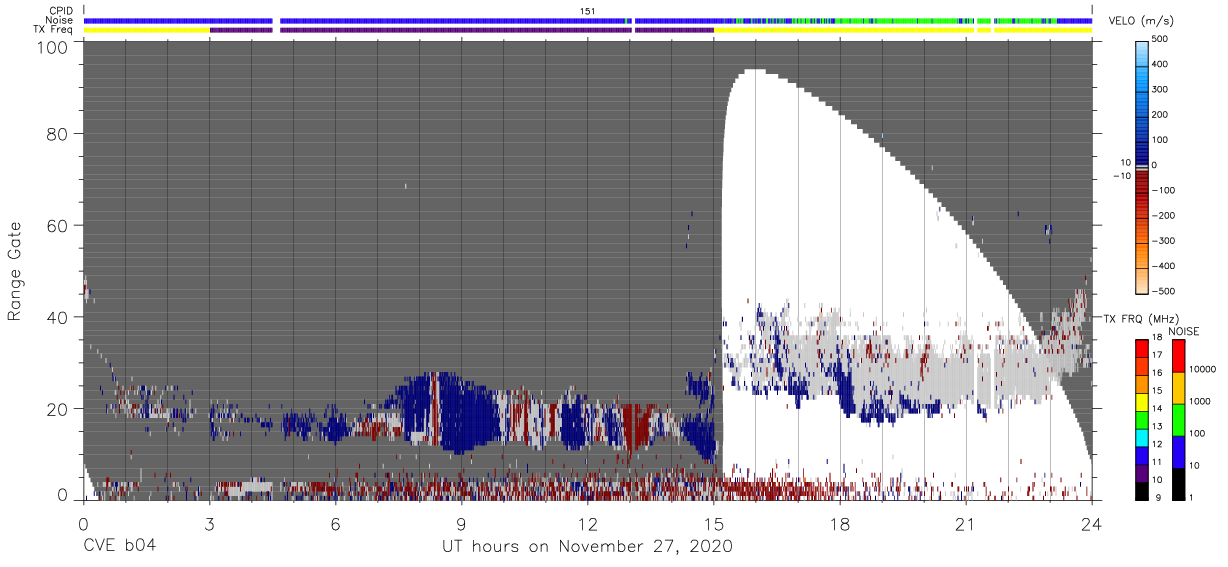Click the 12 tick on UT hours axis

pyautogui.click(x=588, y=523)
